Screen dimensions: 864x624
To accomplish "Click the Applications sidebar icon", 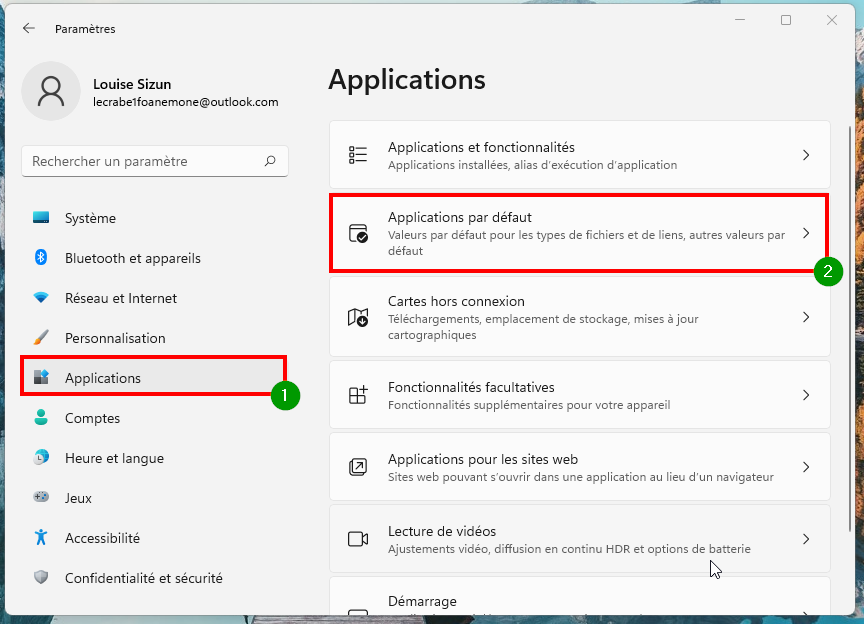I will click(41, 377).
